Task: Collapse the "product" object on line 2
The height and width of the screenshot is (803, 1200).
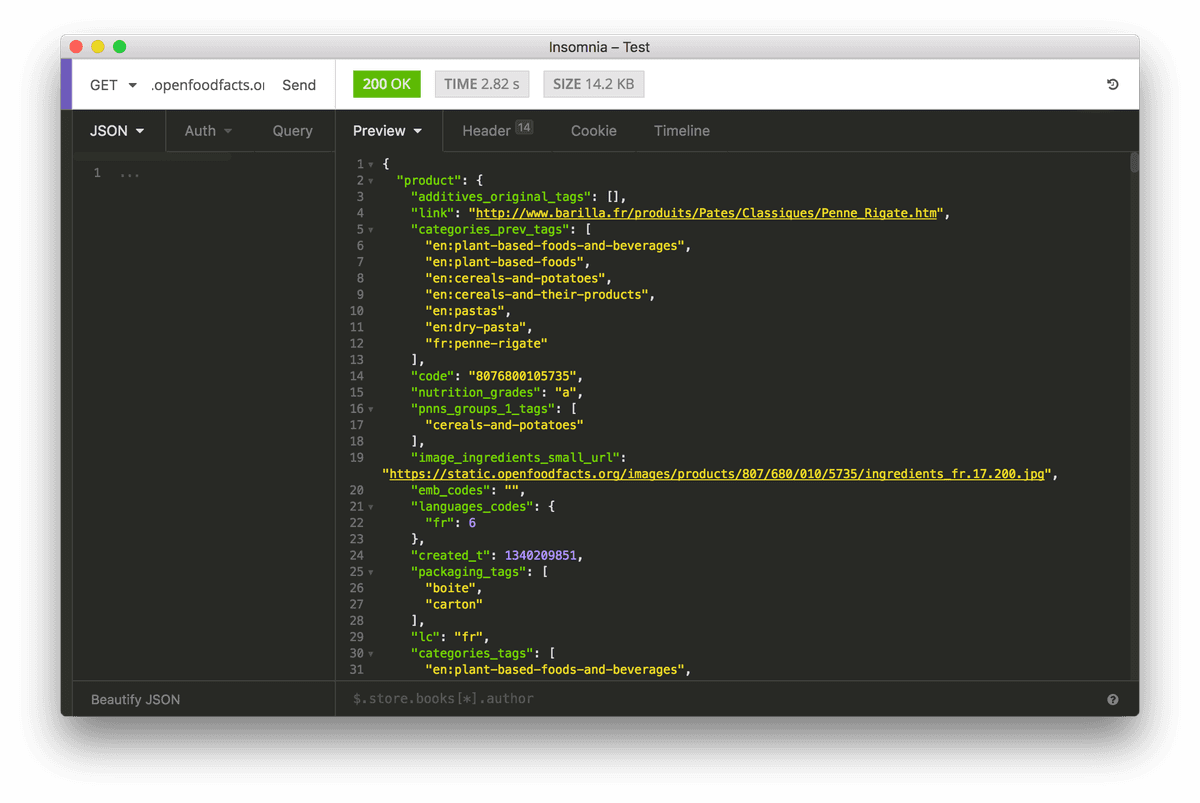Action: point(371,181)
